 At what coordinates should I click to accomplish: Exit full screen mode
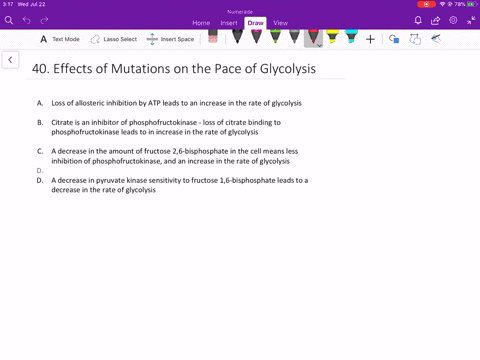pyautogui.click(x=471, y=20)
